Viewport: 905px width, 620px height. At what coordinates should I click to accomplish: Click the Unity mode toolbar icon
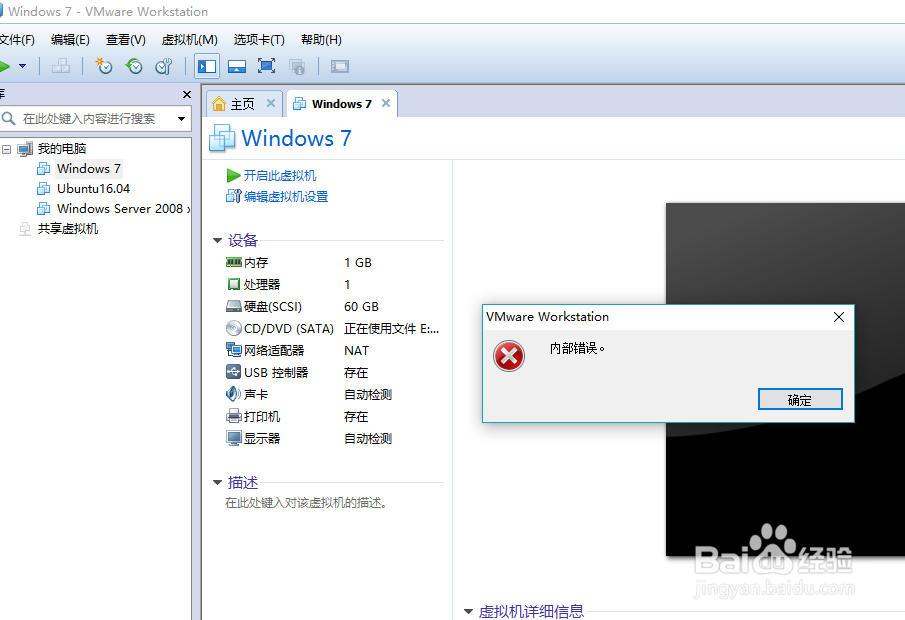coord(297,67)
